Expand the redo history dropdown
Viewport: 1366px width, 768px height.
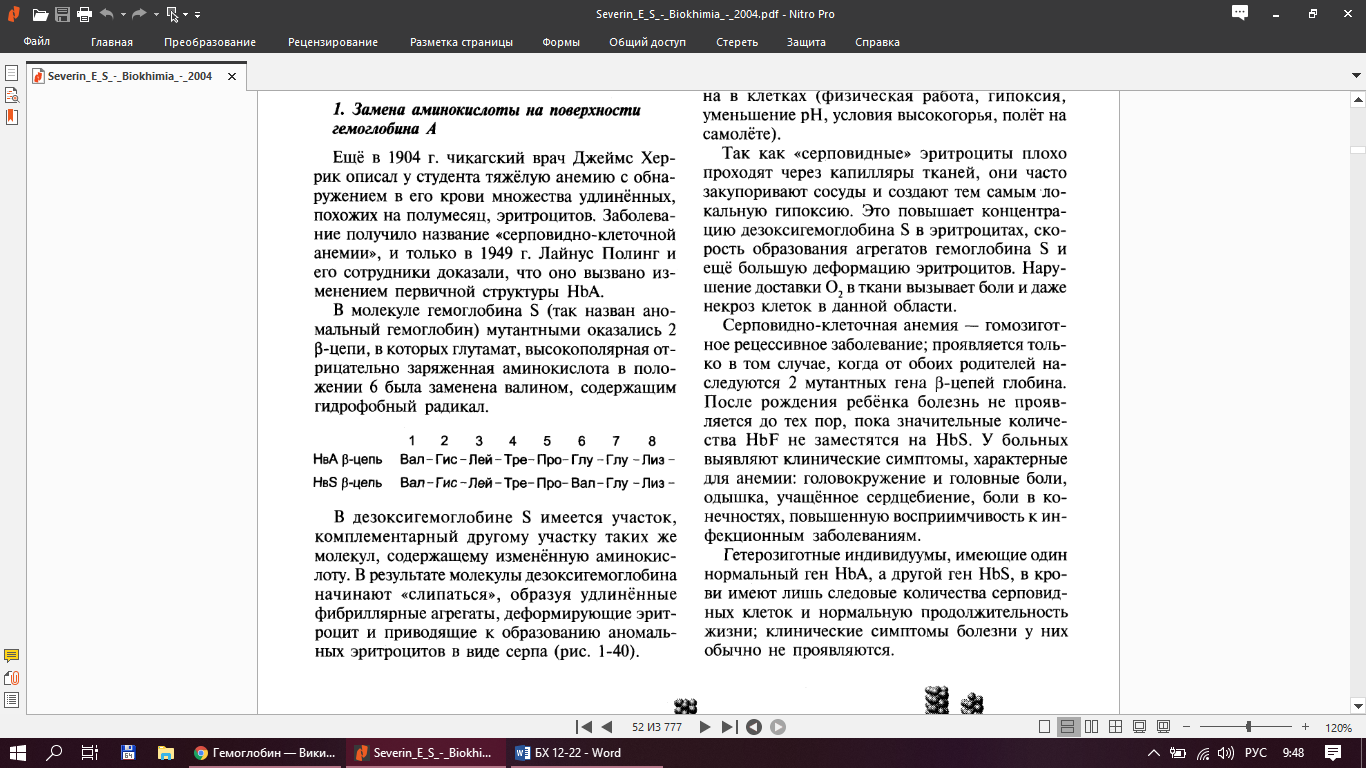tap(154, 15)
